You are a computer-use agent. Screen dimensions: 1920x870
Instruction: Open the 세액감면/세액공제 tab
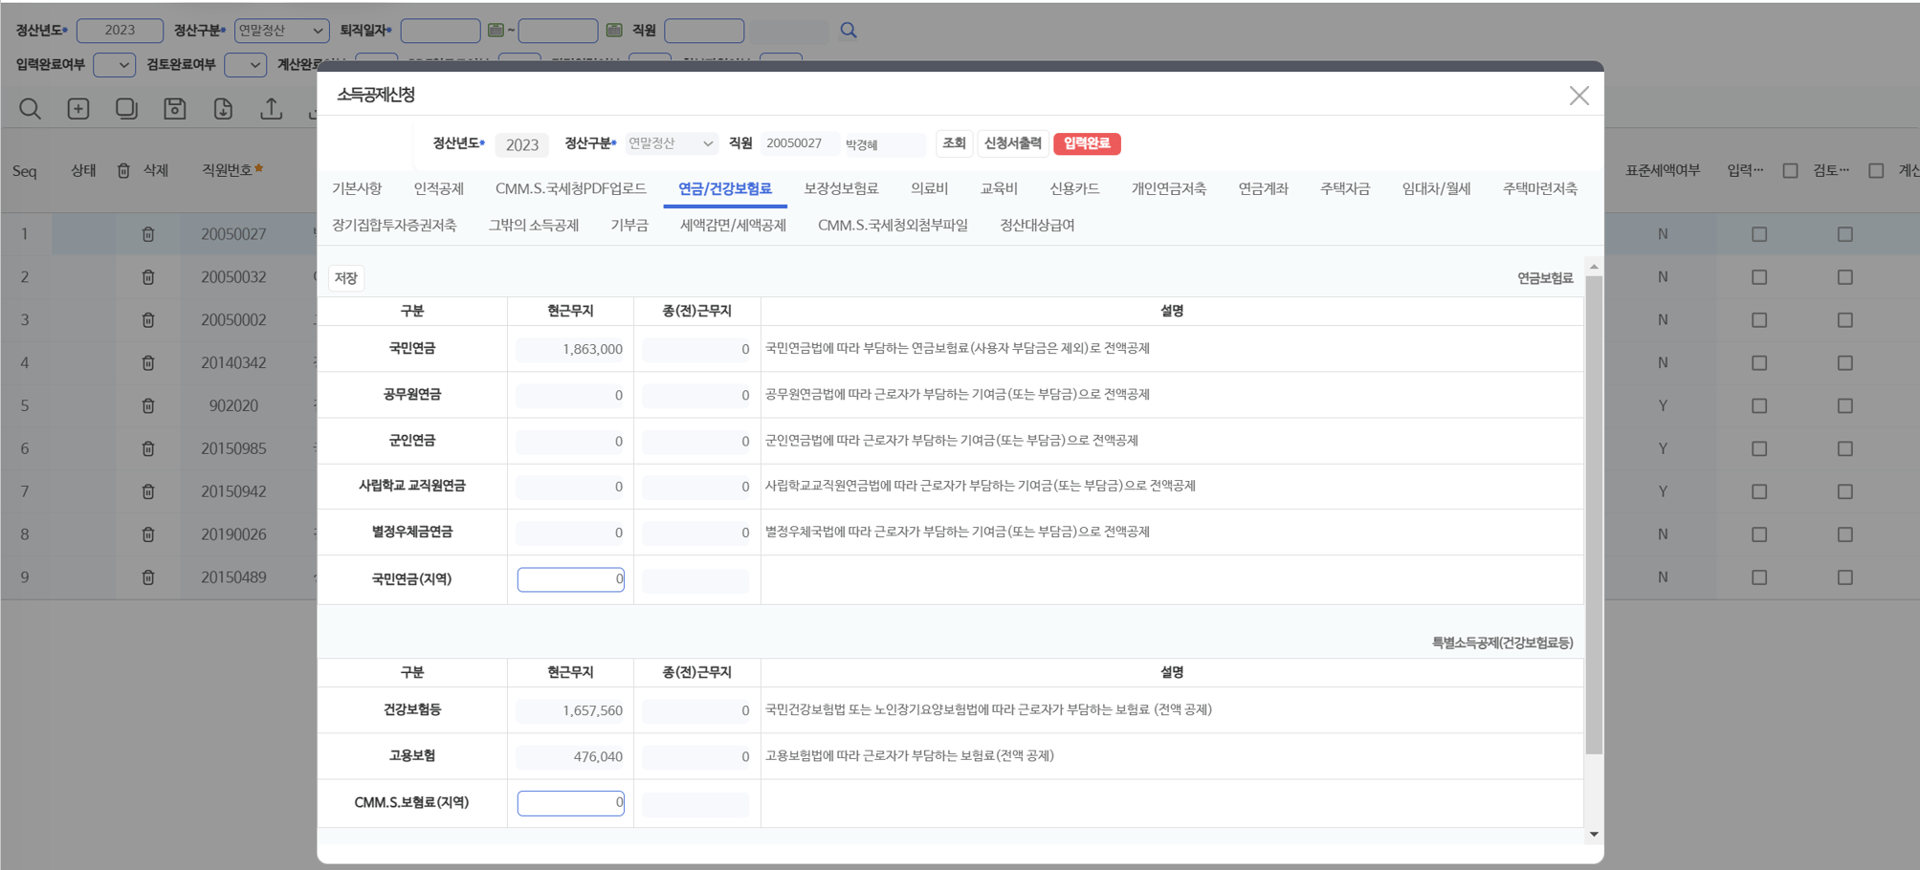(x=733, y=225)
